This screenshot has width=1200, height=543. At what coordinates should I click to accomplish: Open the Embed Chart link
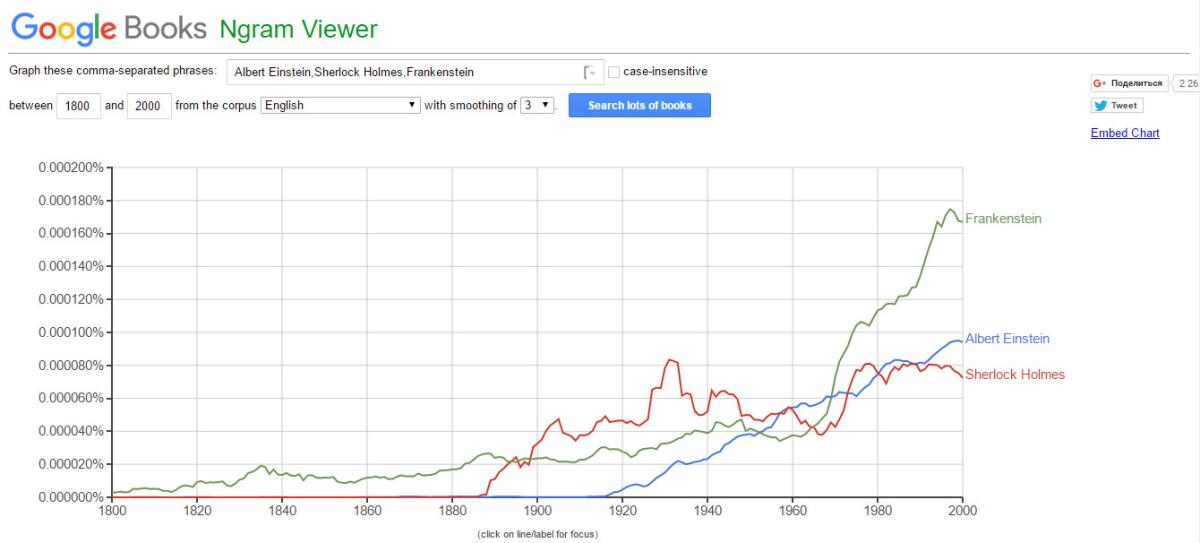[1125, 133]
